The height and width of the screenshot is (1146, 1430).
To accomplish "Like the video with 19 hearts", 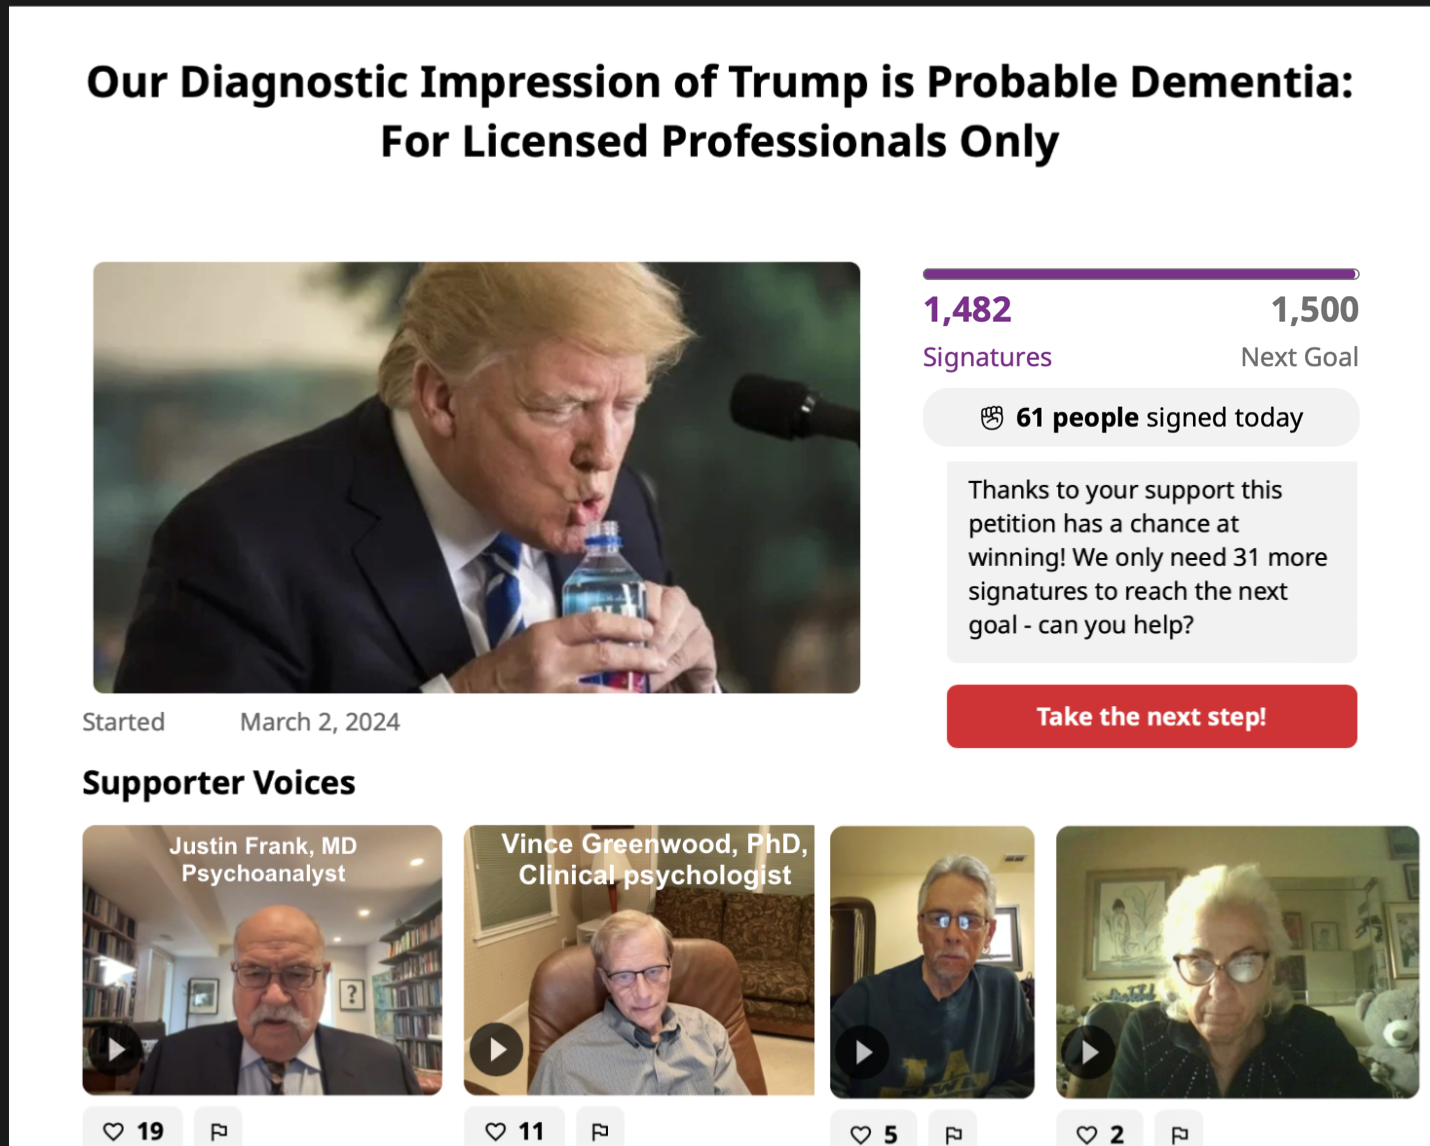I will [133, 1130].
